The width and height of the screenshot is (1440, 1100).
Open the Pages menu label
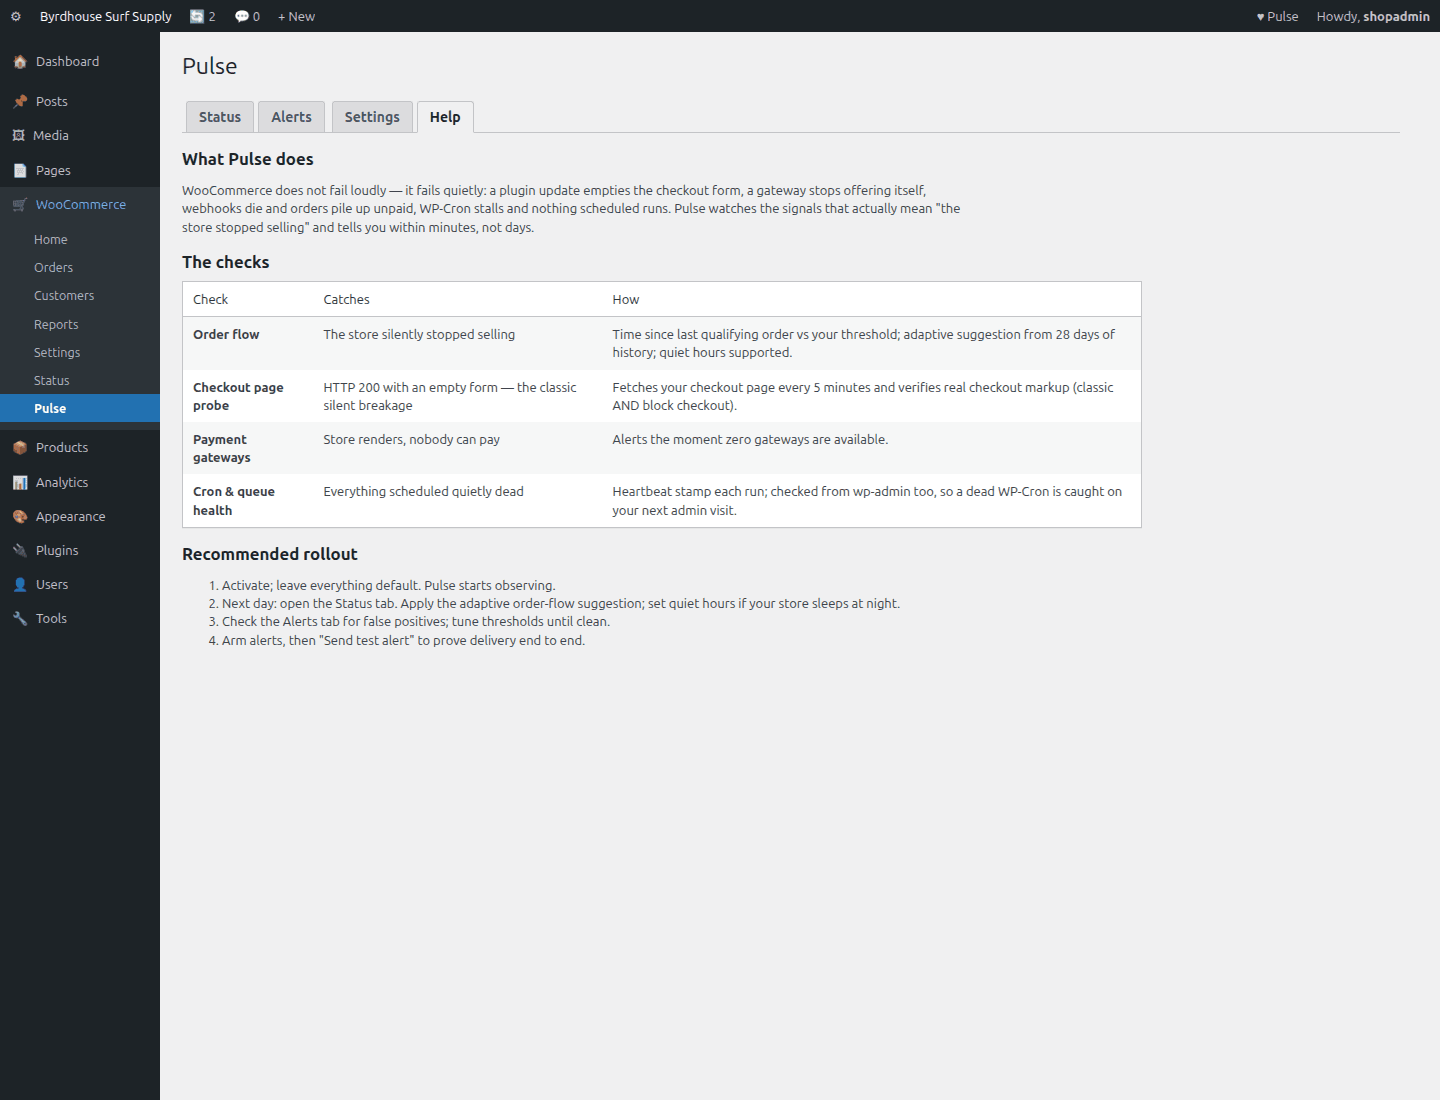(x=53, y=171)
